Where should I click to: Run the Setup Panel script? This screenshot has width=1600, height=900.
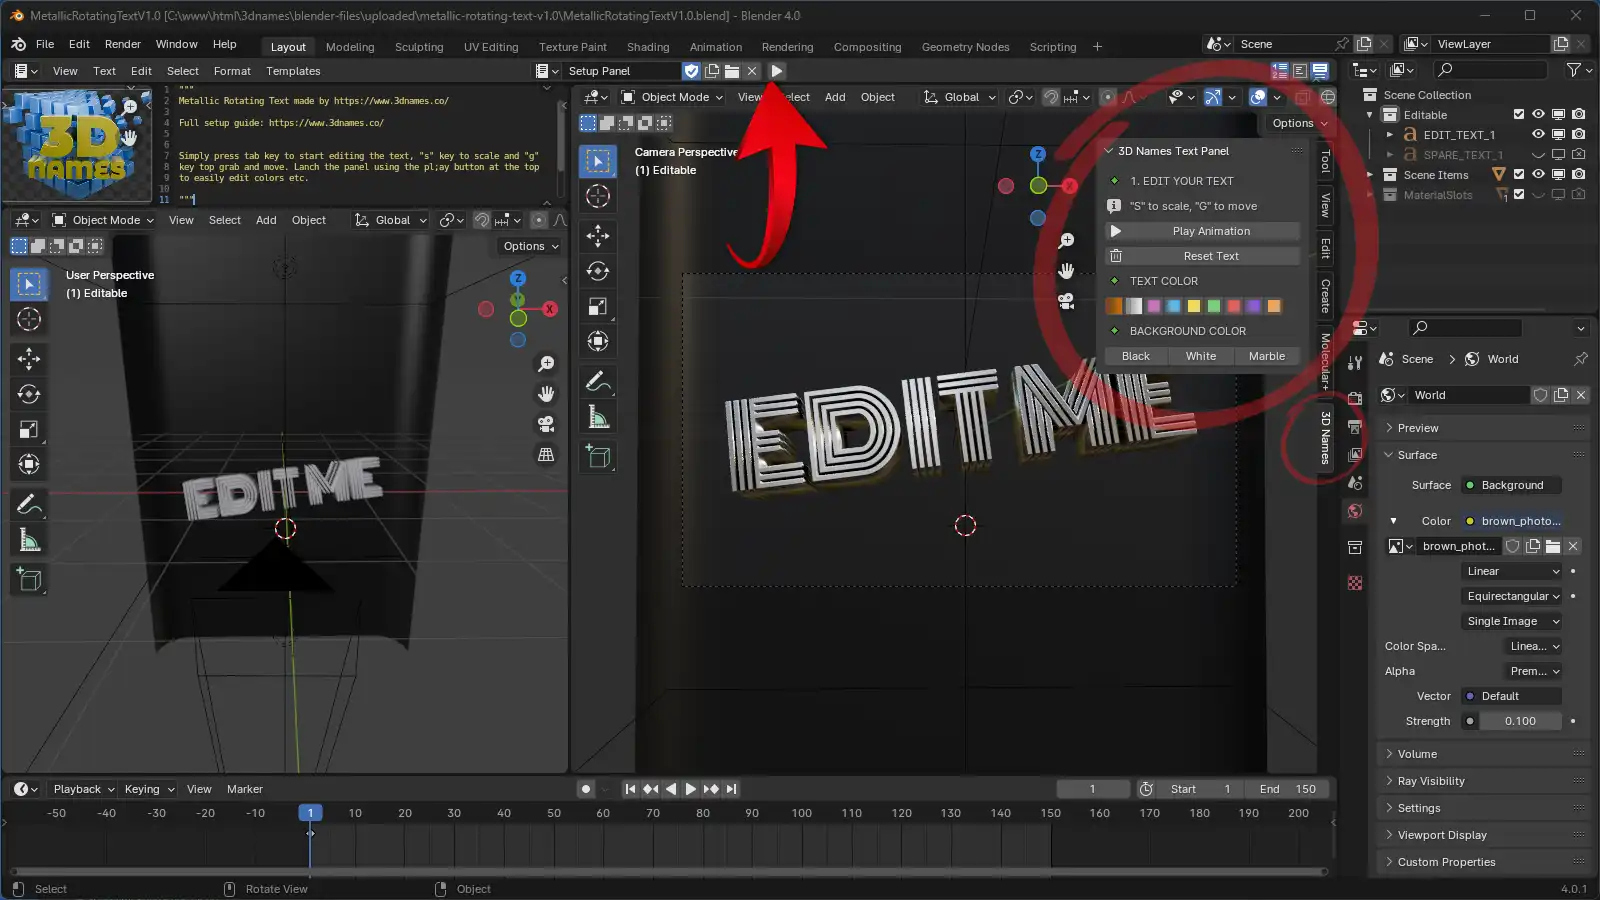click(777, 71)
